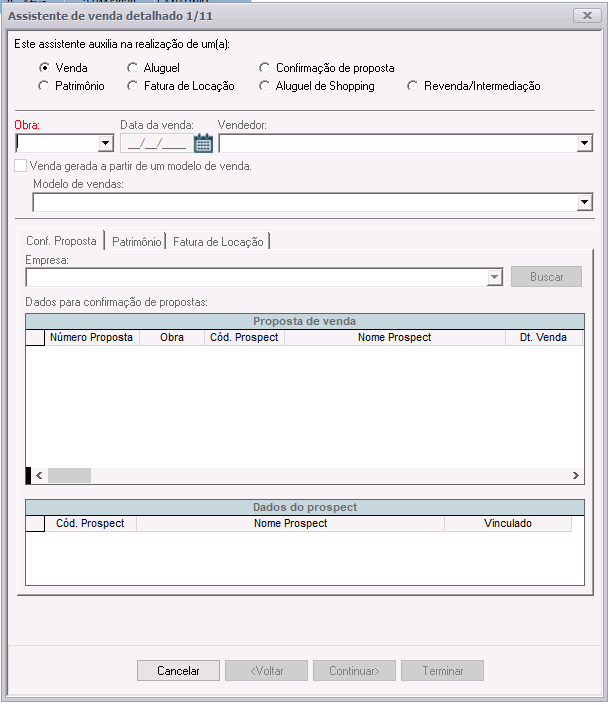Select the Patrimônio radio option
Image resolution: width=608 pixels, height=705 pixels.
(44, 86)
